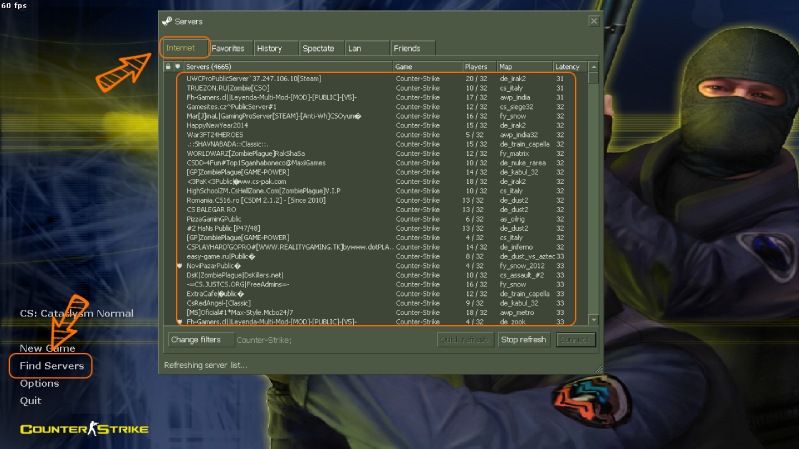Select the UWCProPublicServer 37.247.106.10[Steam] row
Screen dimensions: 799x449
point(376,78)
